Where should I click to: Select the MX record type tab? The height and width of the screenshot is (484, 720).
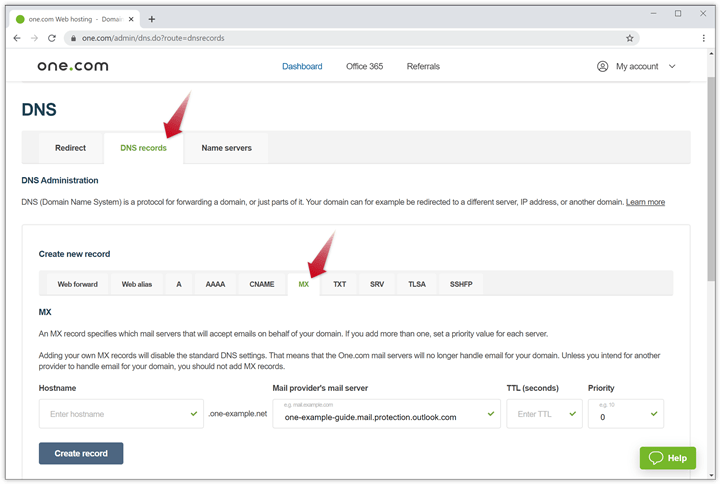[x=304, y=284]
